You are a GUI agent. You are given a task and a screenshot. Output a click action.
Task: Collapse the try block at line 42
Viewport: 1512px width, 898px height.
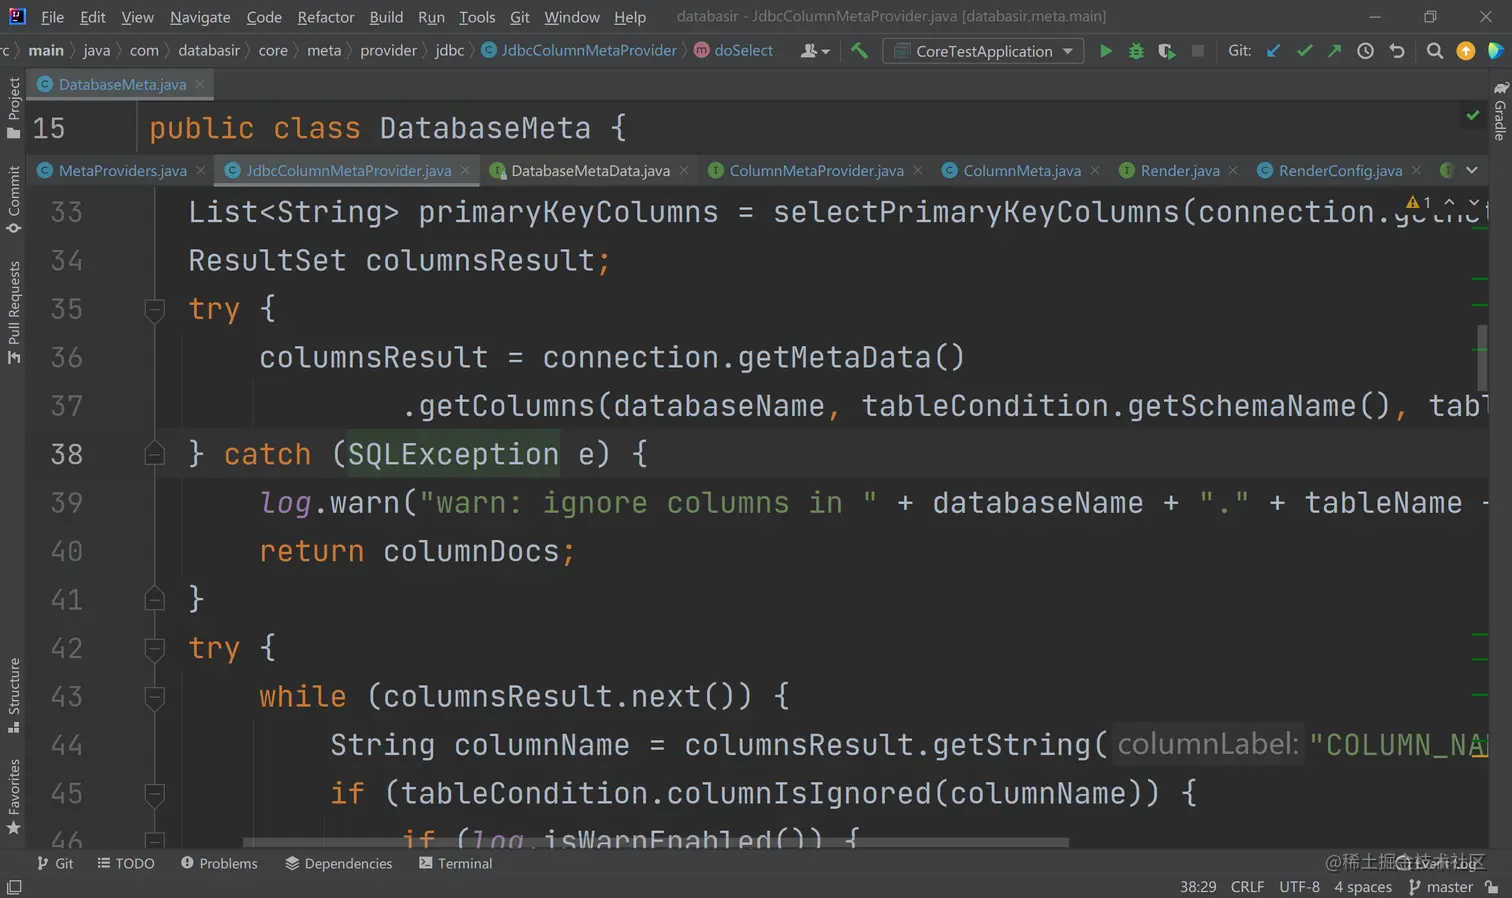[154, 648]
